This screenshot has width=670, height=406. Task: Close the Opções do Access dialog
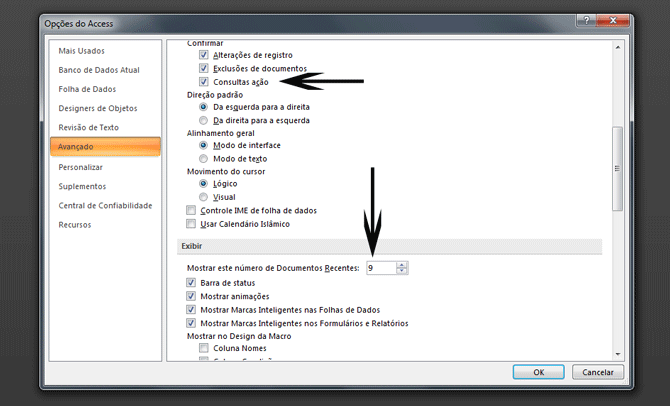tap(613, 20)
